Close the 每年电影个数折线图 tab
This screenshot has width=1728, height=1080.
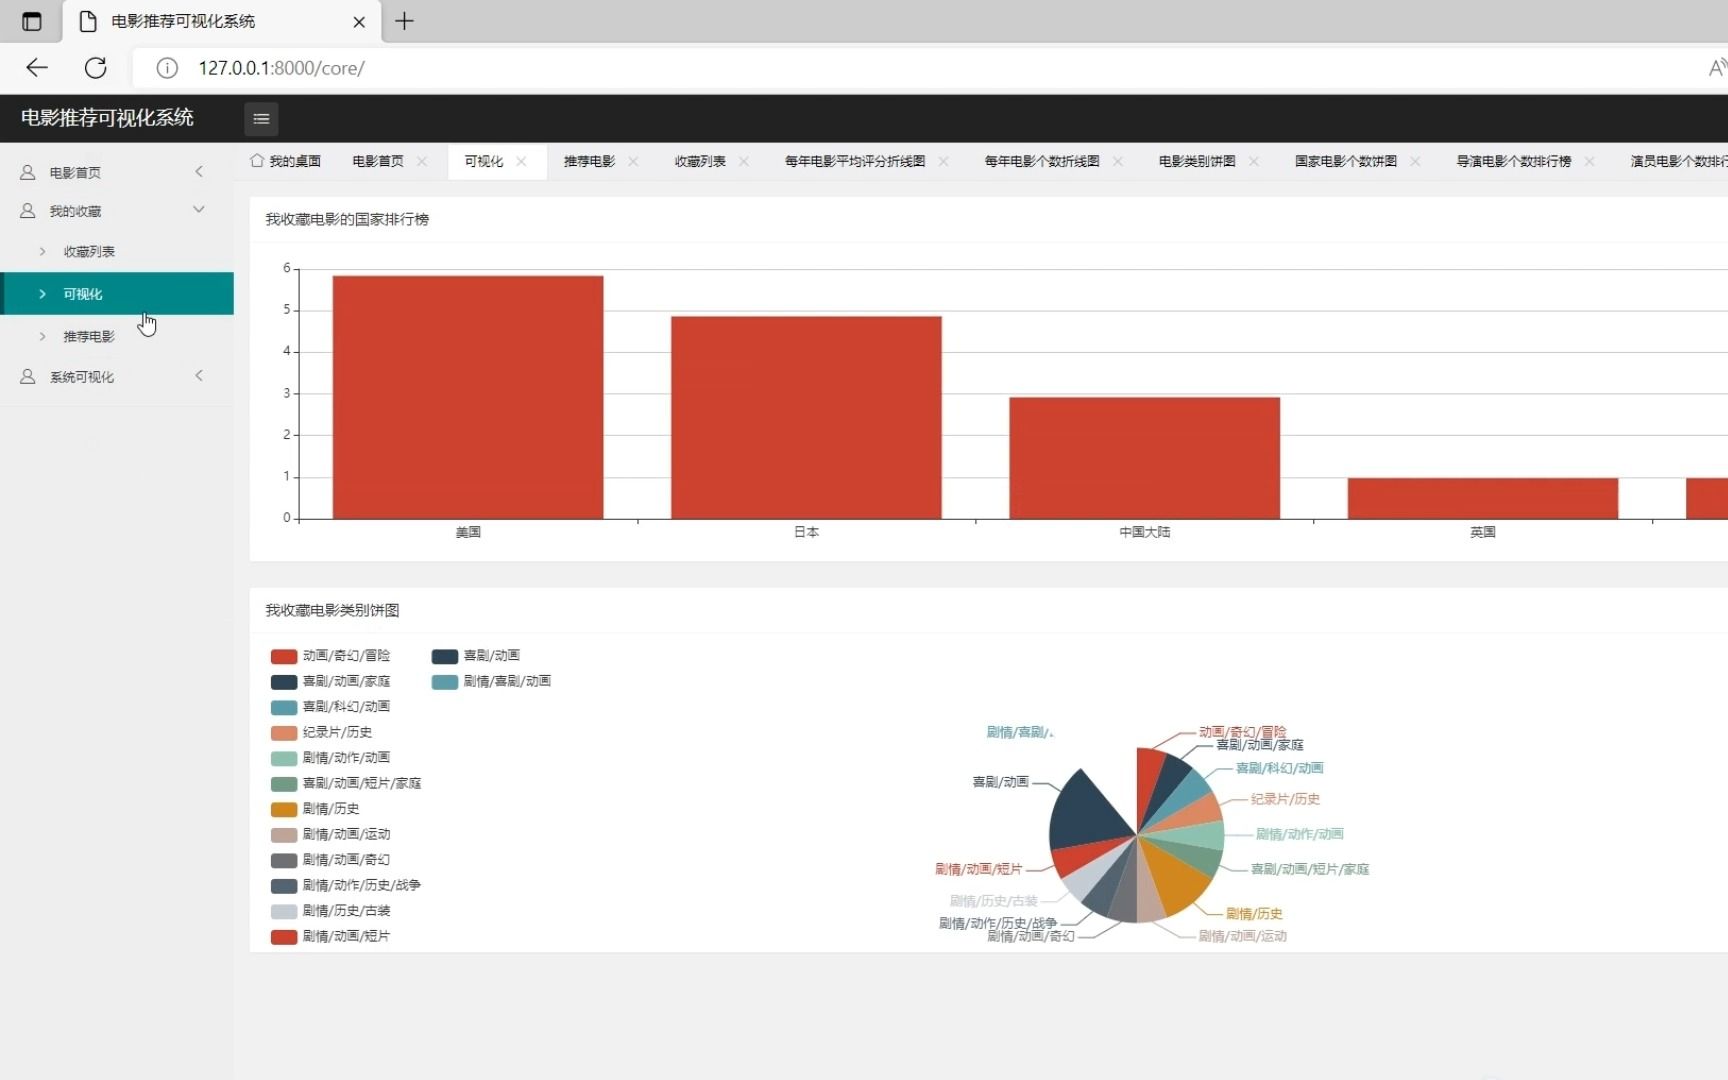pyautogui.click(x=1118, y=161)
